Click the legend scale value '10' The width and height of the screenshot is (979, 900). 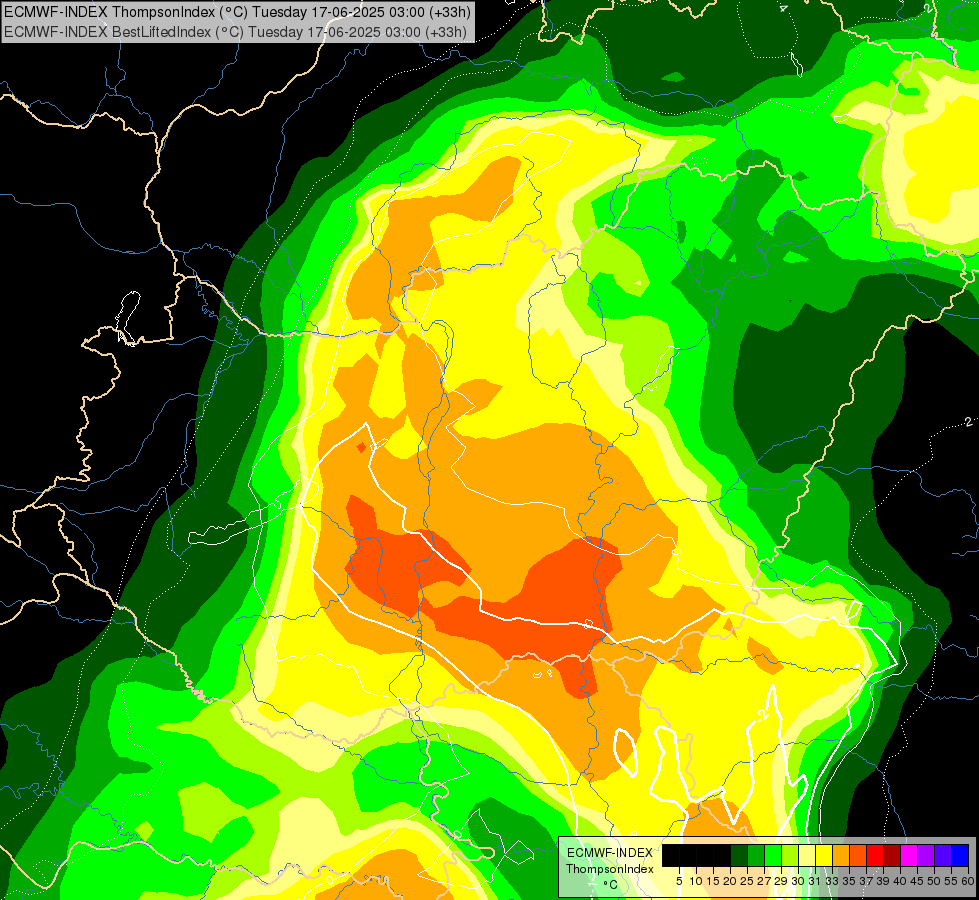696,881
